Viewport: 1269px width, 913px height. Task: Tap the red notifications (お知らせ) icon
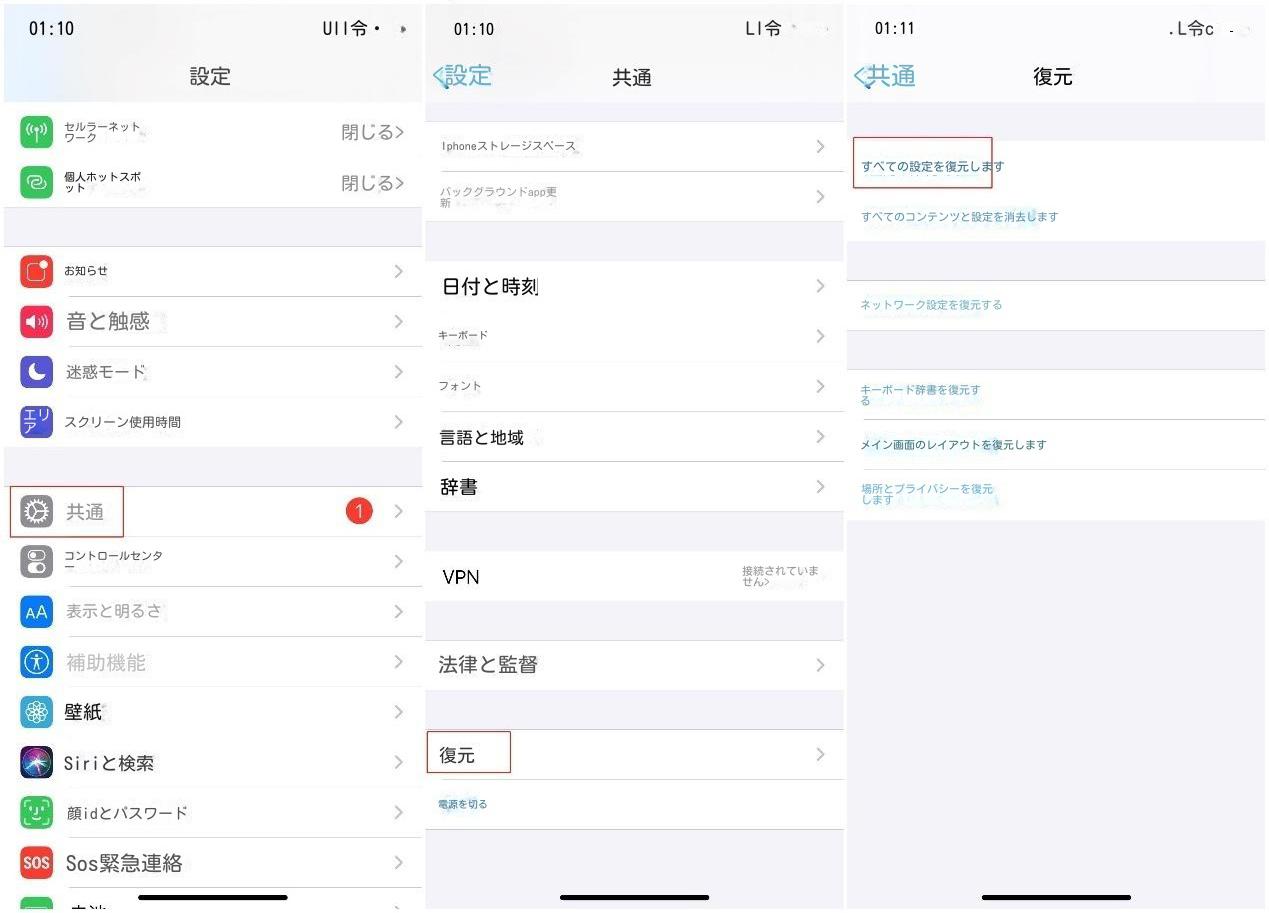[x=37, y=271]
